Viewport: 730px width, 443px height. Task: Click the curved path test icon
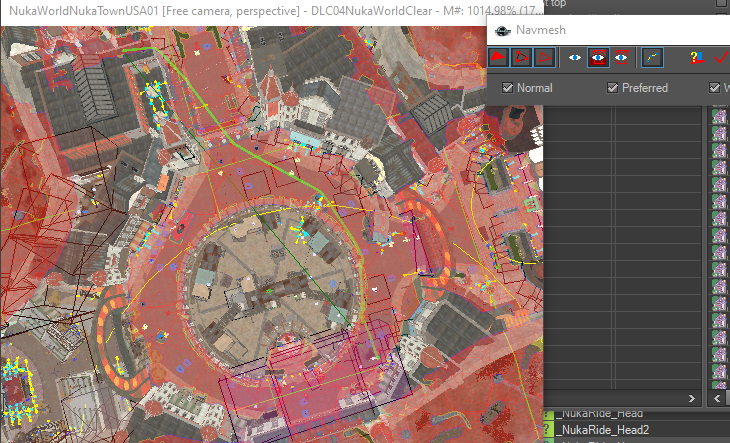click(x=652, y=58)
